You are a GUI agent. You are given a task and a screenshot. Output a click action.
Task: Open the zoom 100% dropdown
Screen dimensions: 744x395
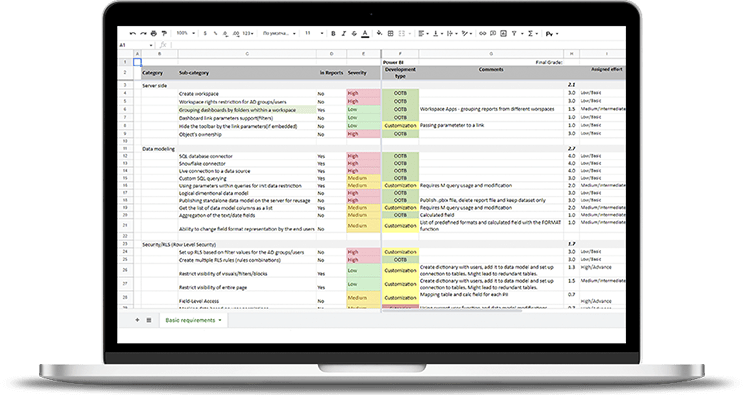[x=186, y=33]
